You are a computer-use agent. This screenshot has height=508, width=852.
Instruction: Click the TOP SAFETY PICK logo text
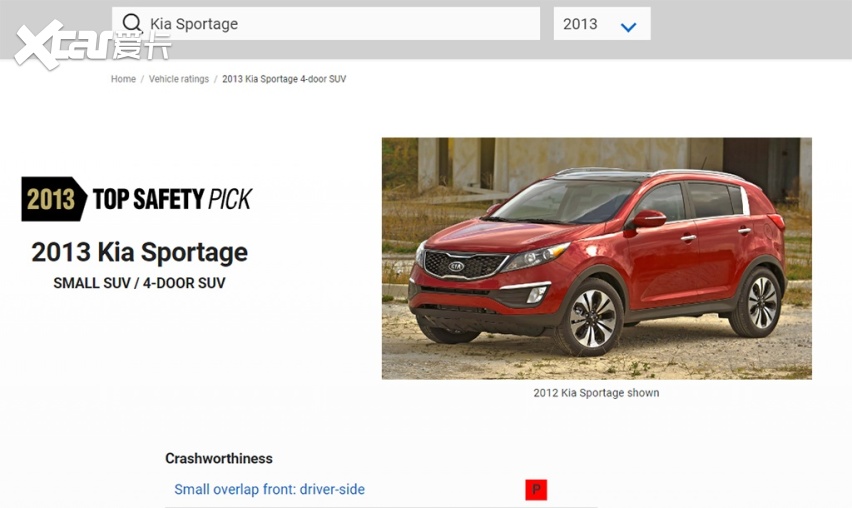point(172,199)
